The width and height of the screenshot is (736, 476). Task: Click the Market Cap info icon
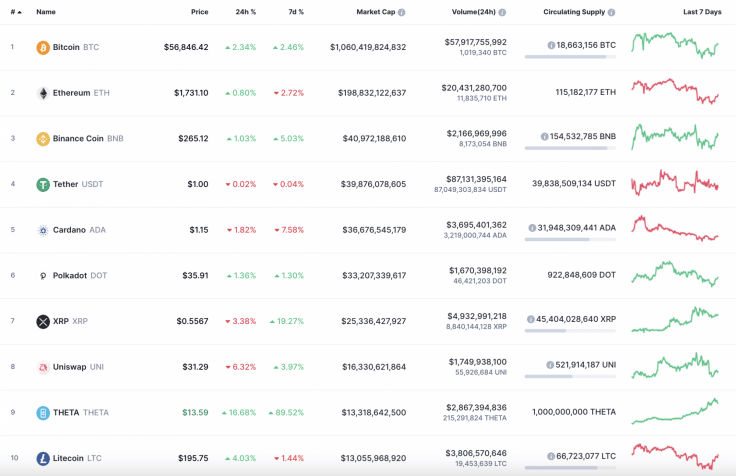point(402,13)
